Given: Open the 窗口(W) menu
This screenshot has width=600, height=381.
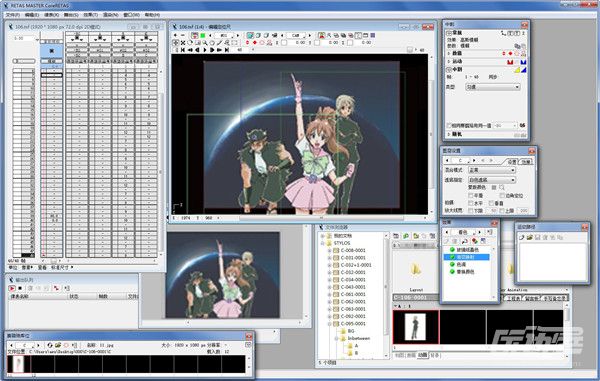Looking at the screenshot, I should pyautogui.click(x=131, y=15).
